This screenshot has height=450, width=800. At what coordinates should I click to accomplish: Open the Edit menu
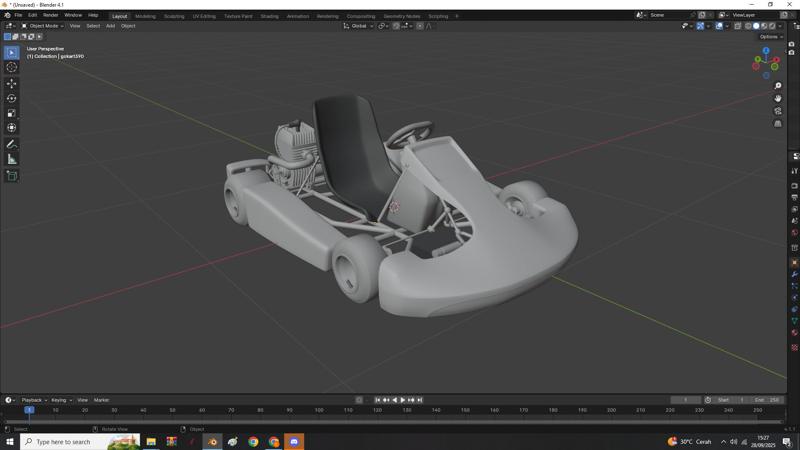pos(33,15)
